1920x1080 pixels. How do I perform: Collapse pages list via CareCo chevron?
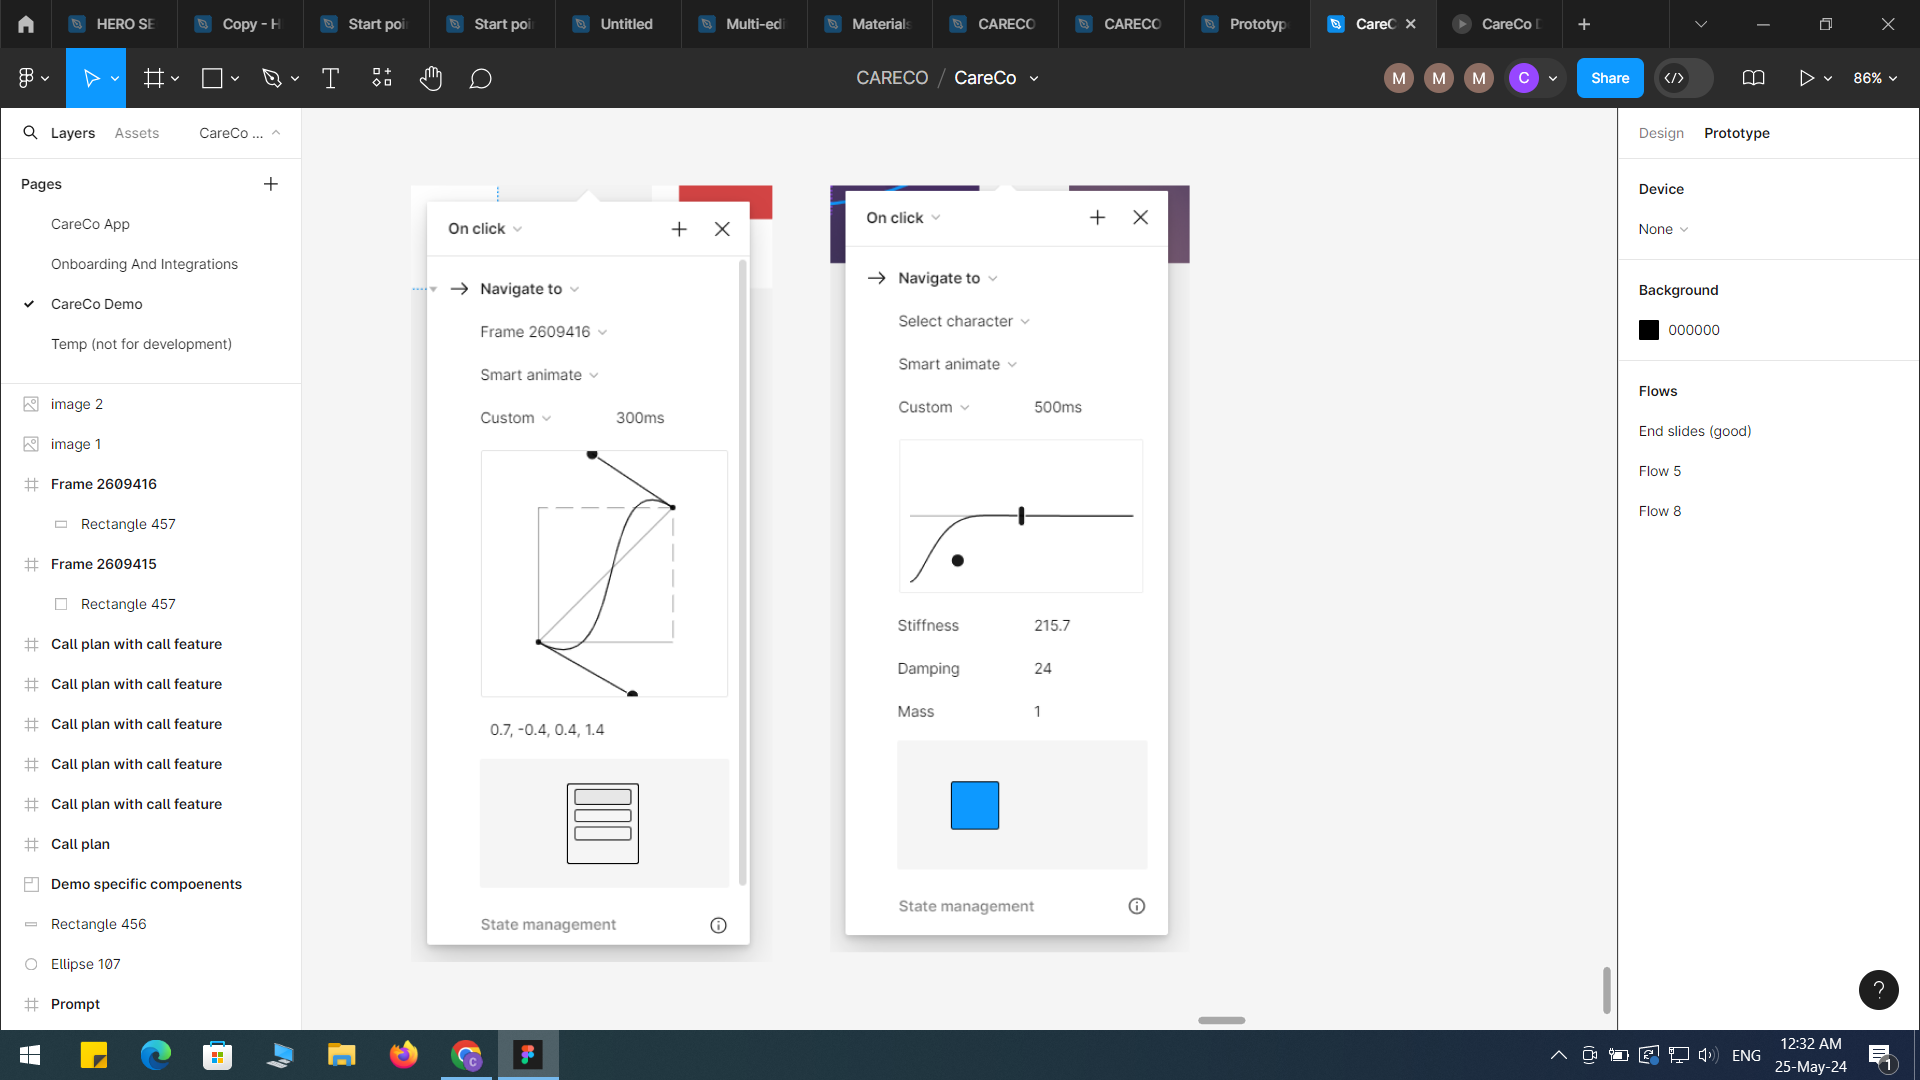(x=276, y=132)
